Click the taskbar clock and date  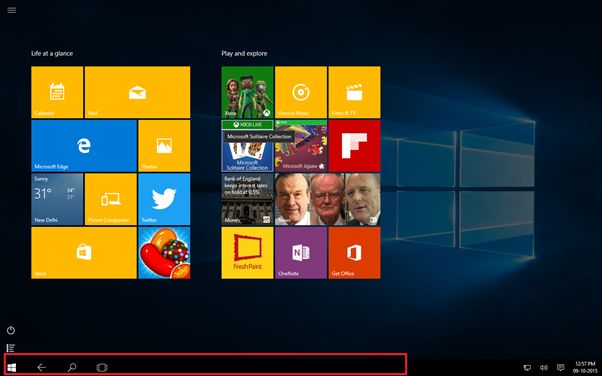(x=585, y=367)
